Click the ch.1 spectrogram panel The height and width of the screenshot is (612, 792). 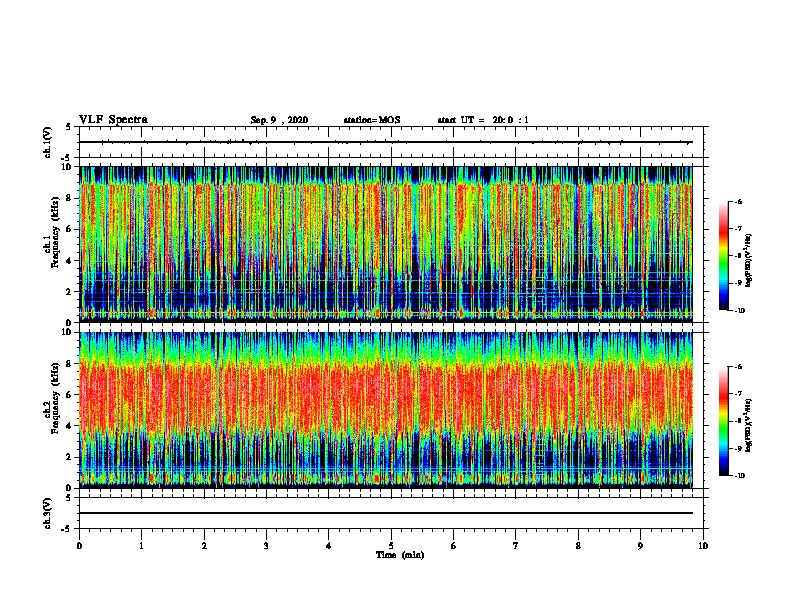tap(386, 244)
